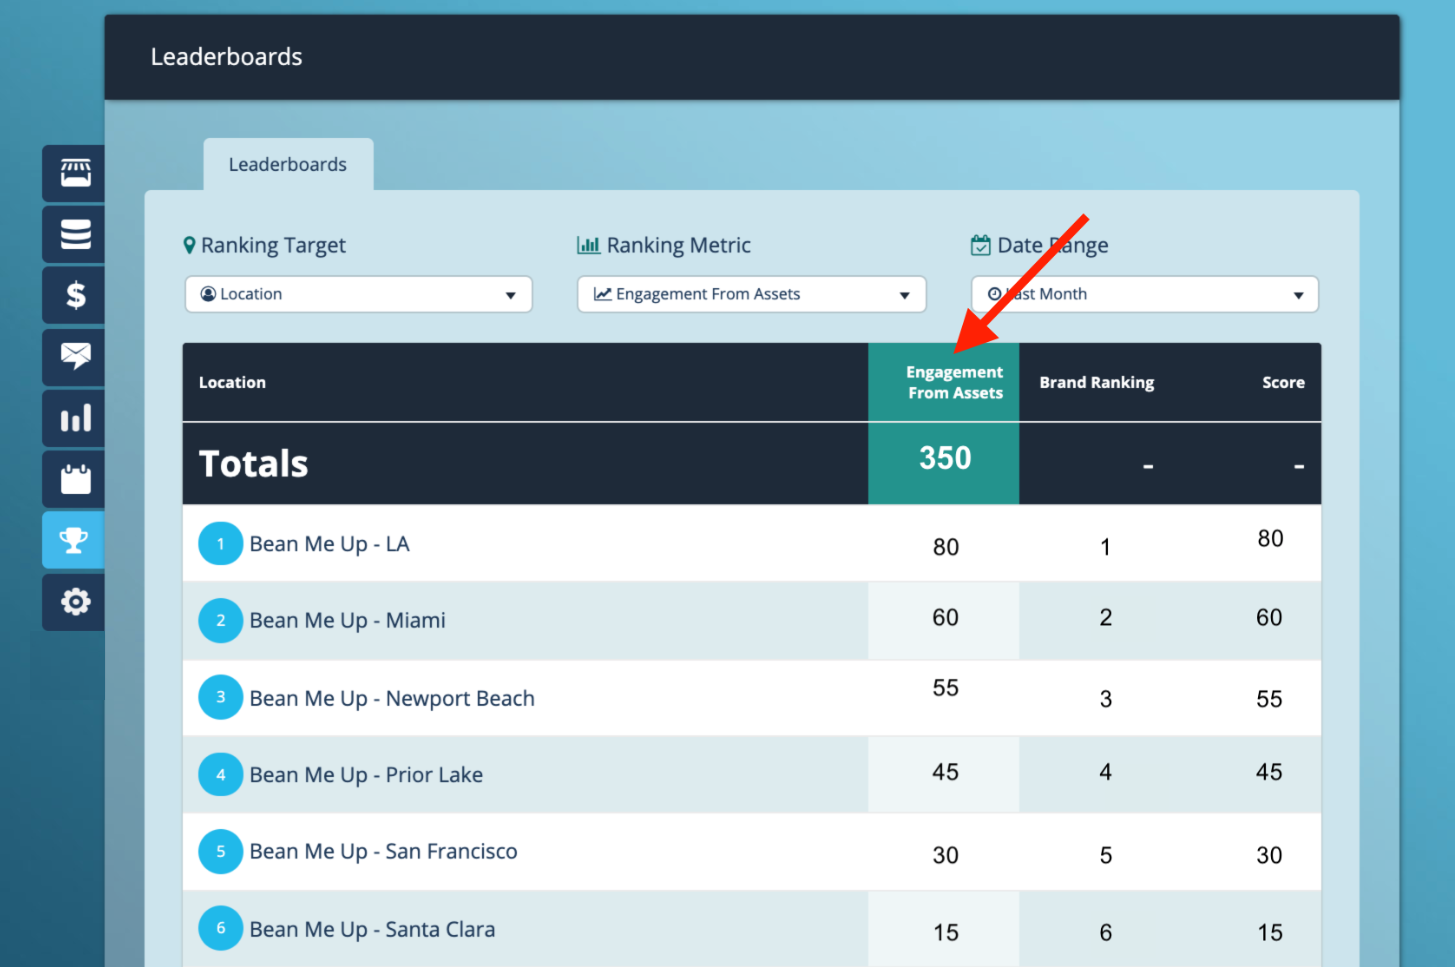The image size is (1455, 967).
Task: Sort by the Location column header
Action: 232,382
